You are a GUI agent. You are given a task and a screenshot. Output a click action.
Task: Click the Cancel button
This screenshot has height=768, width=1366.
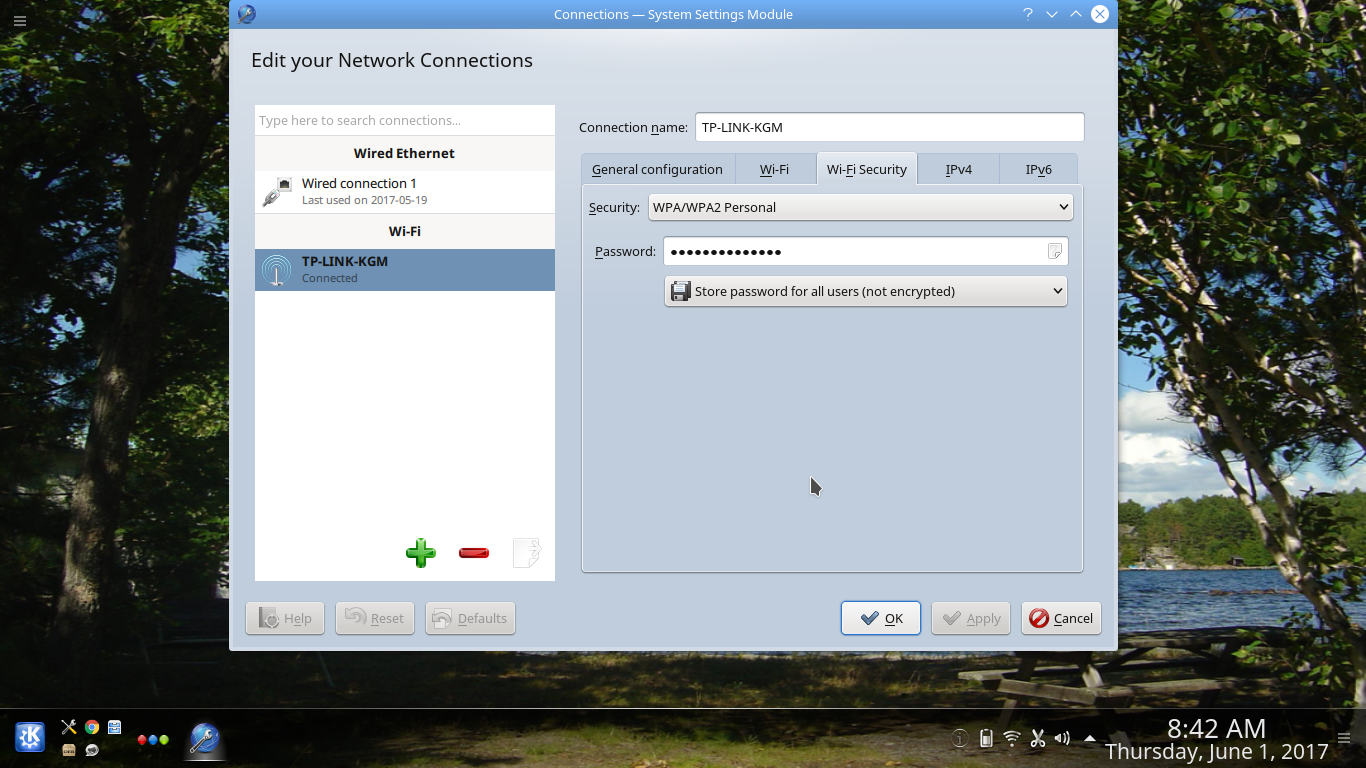click(x=1061, y=618)
